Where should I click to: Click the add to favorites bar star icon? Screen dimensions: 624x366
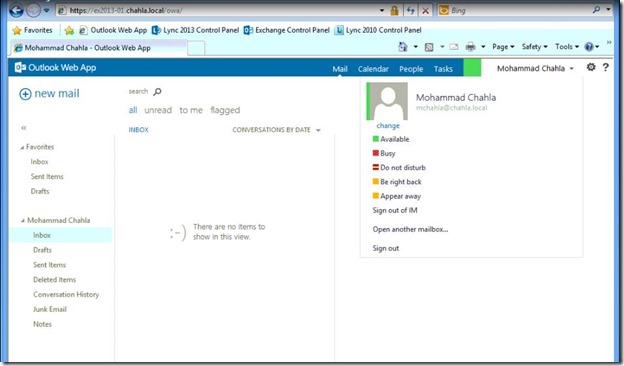69,30
